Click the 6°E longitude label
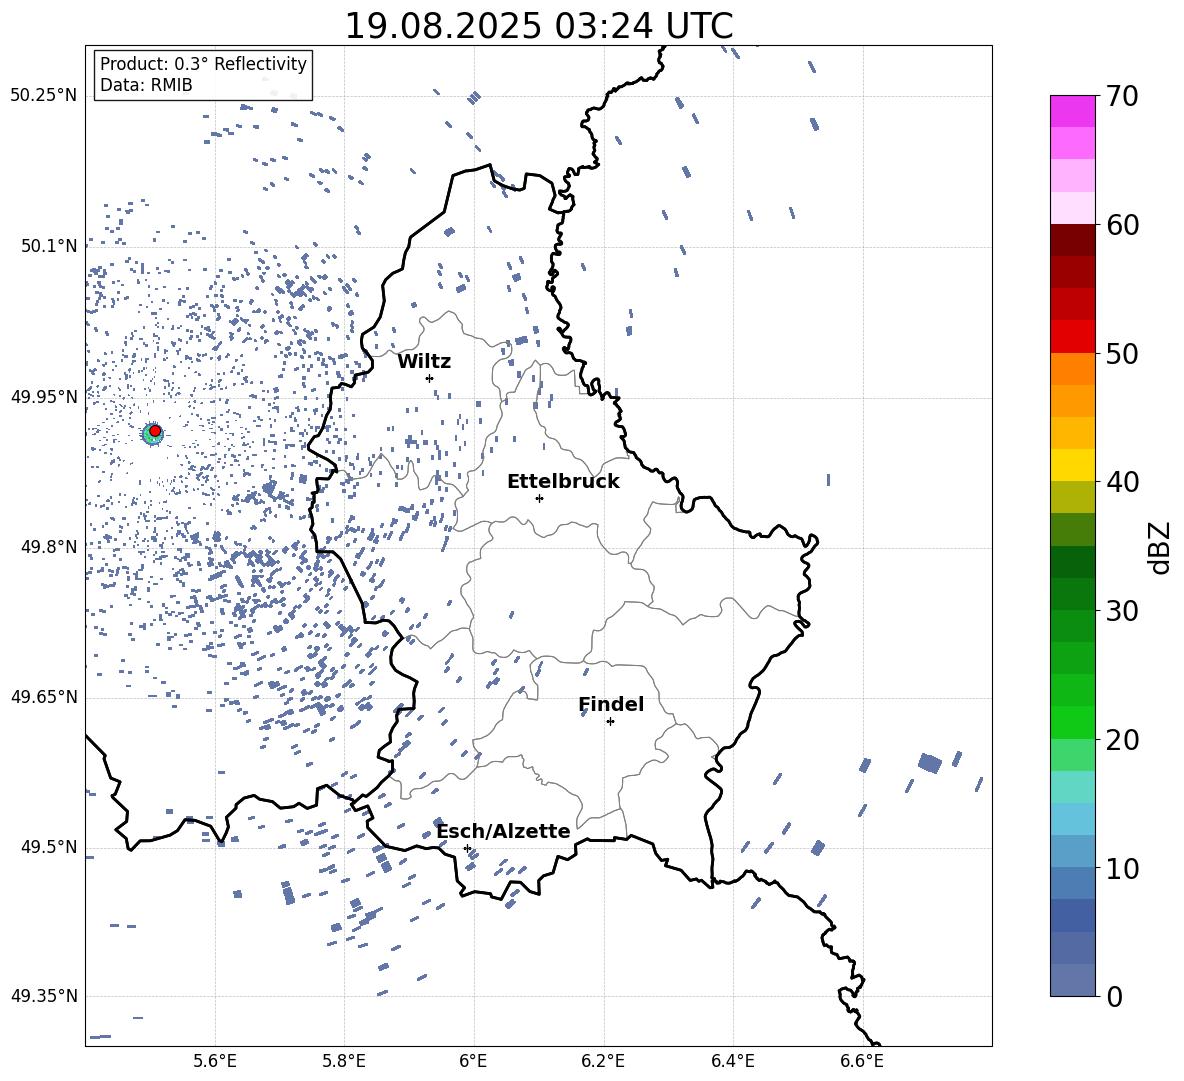The image size is (1184, 1081). point(473,1061)
